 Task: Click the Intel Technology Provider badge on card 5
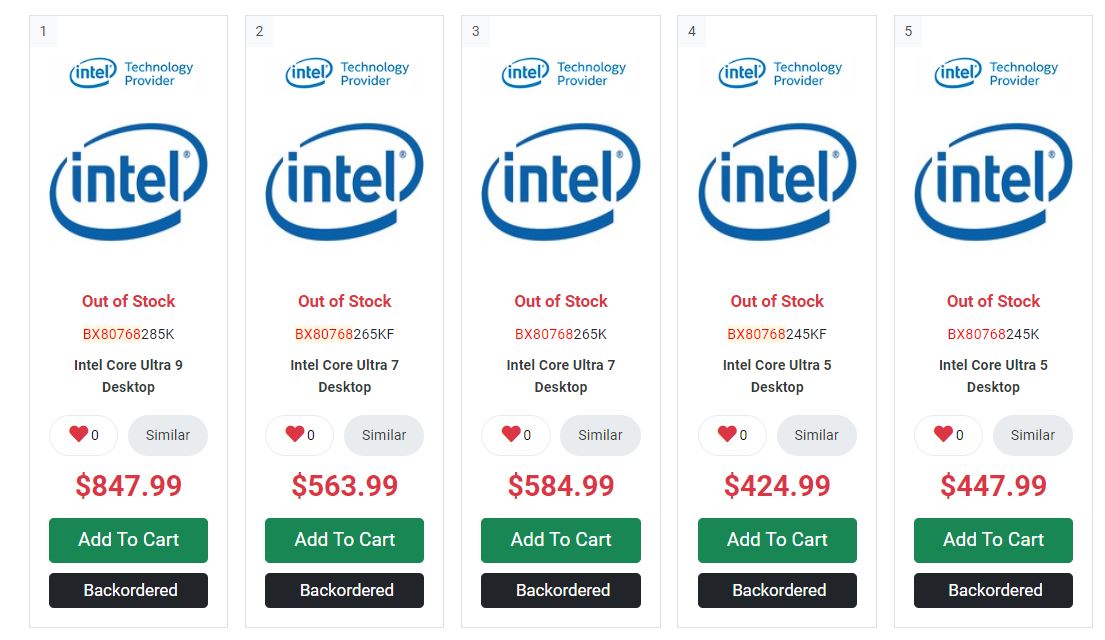[995, 73]
